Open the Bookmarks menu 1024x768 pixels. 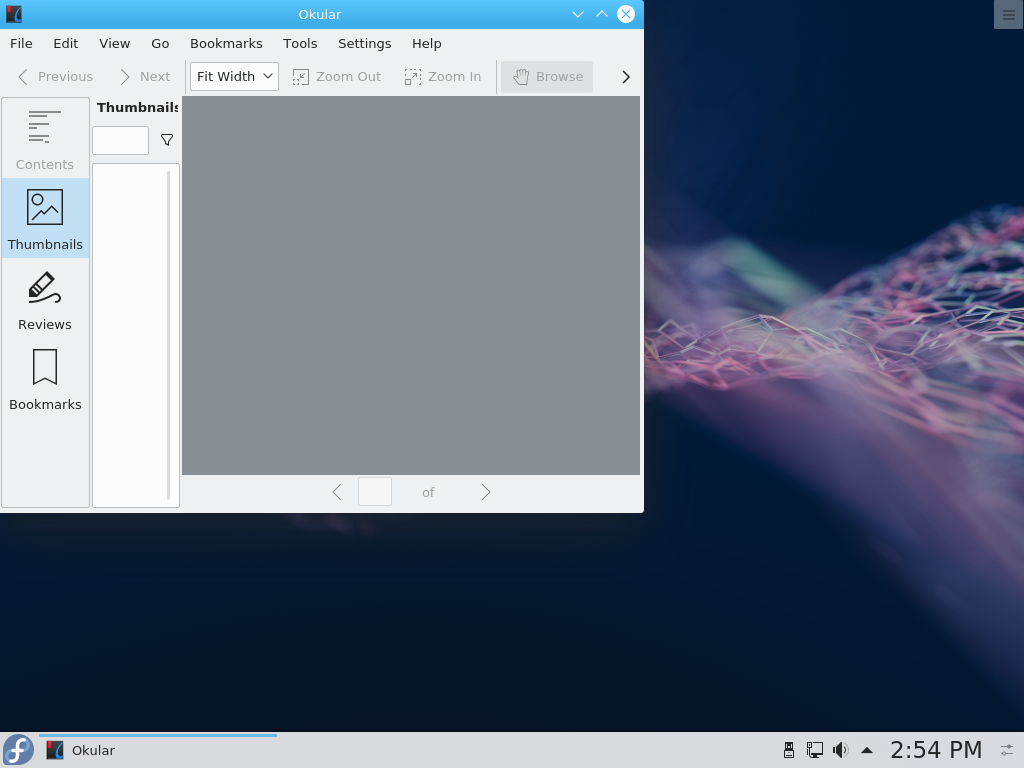[x=226, y=44]
